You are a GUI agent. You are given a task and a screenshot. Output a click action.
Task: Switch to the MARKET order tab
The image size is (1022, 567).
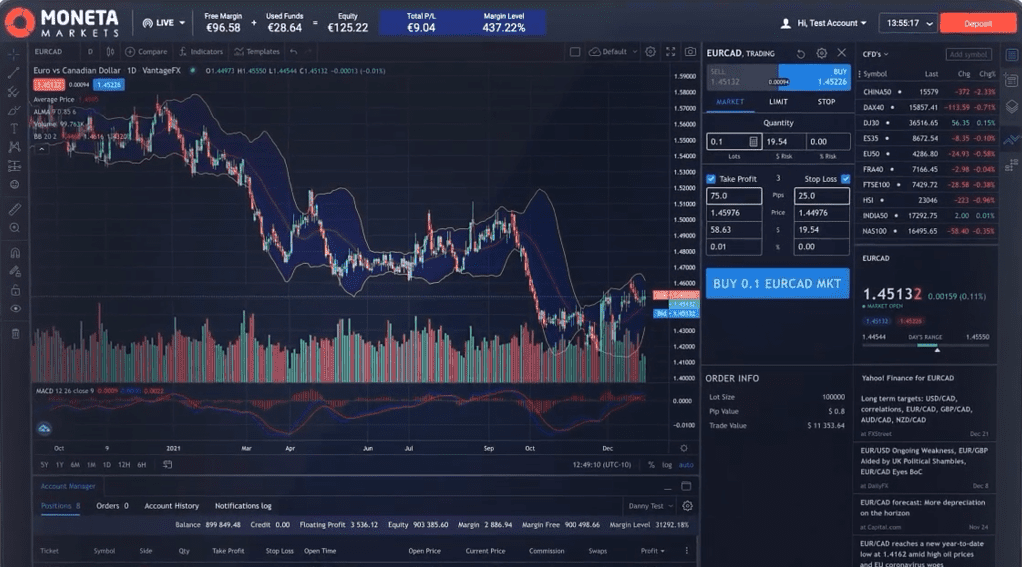tap(730, 102)
